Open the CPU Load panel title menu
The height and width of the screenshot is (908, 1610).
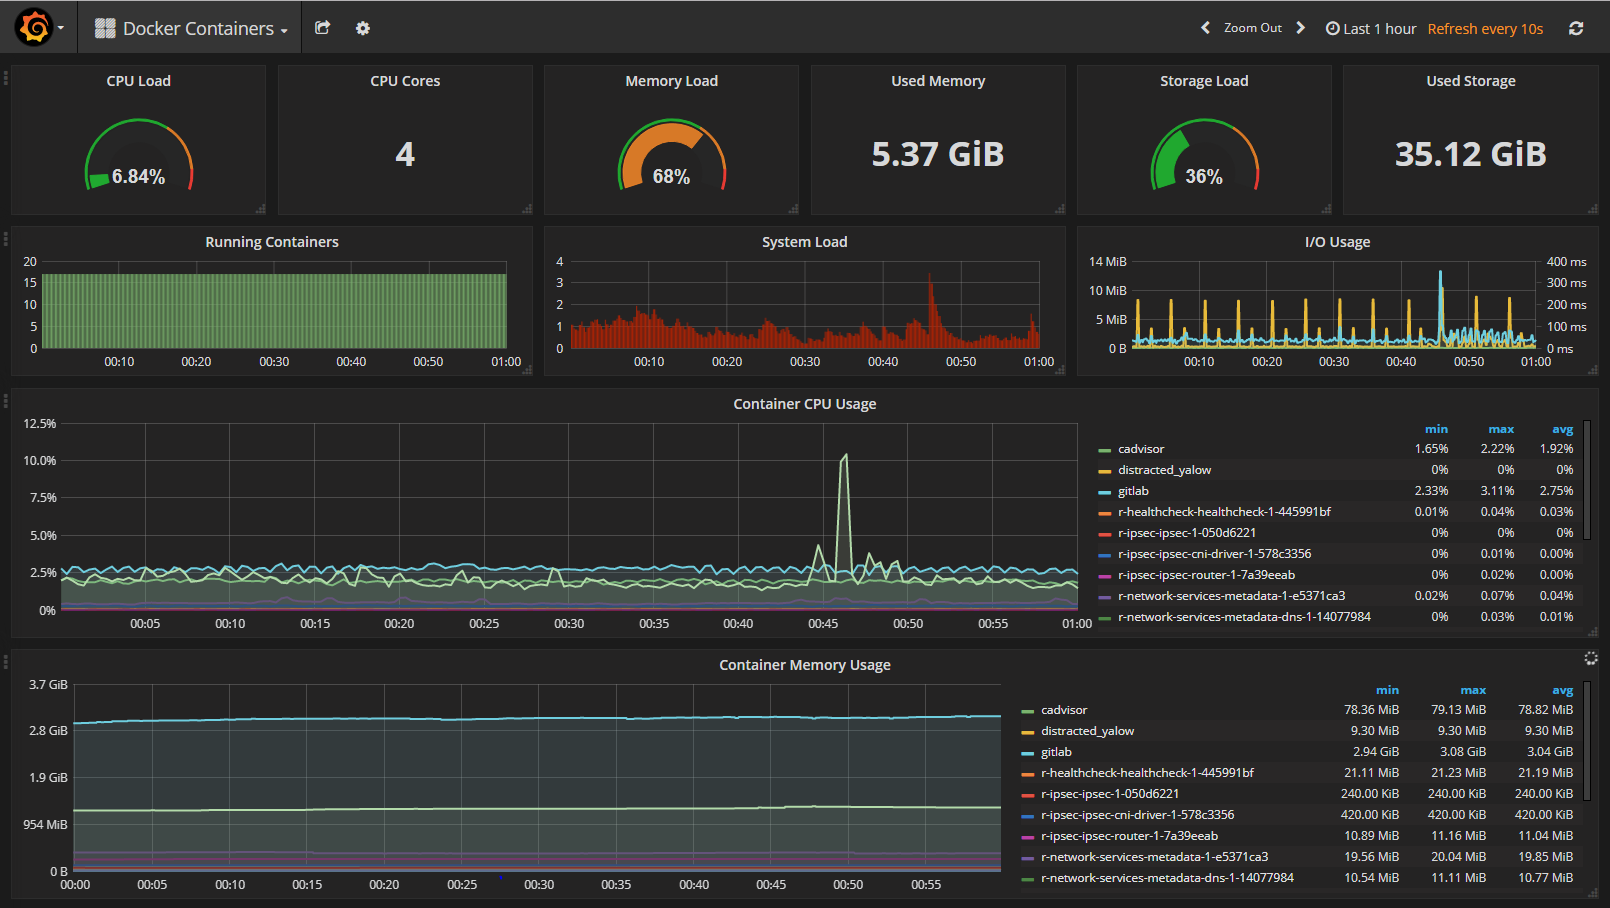tap(139, 81)
